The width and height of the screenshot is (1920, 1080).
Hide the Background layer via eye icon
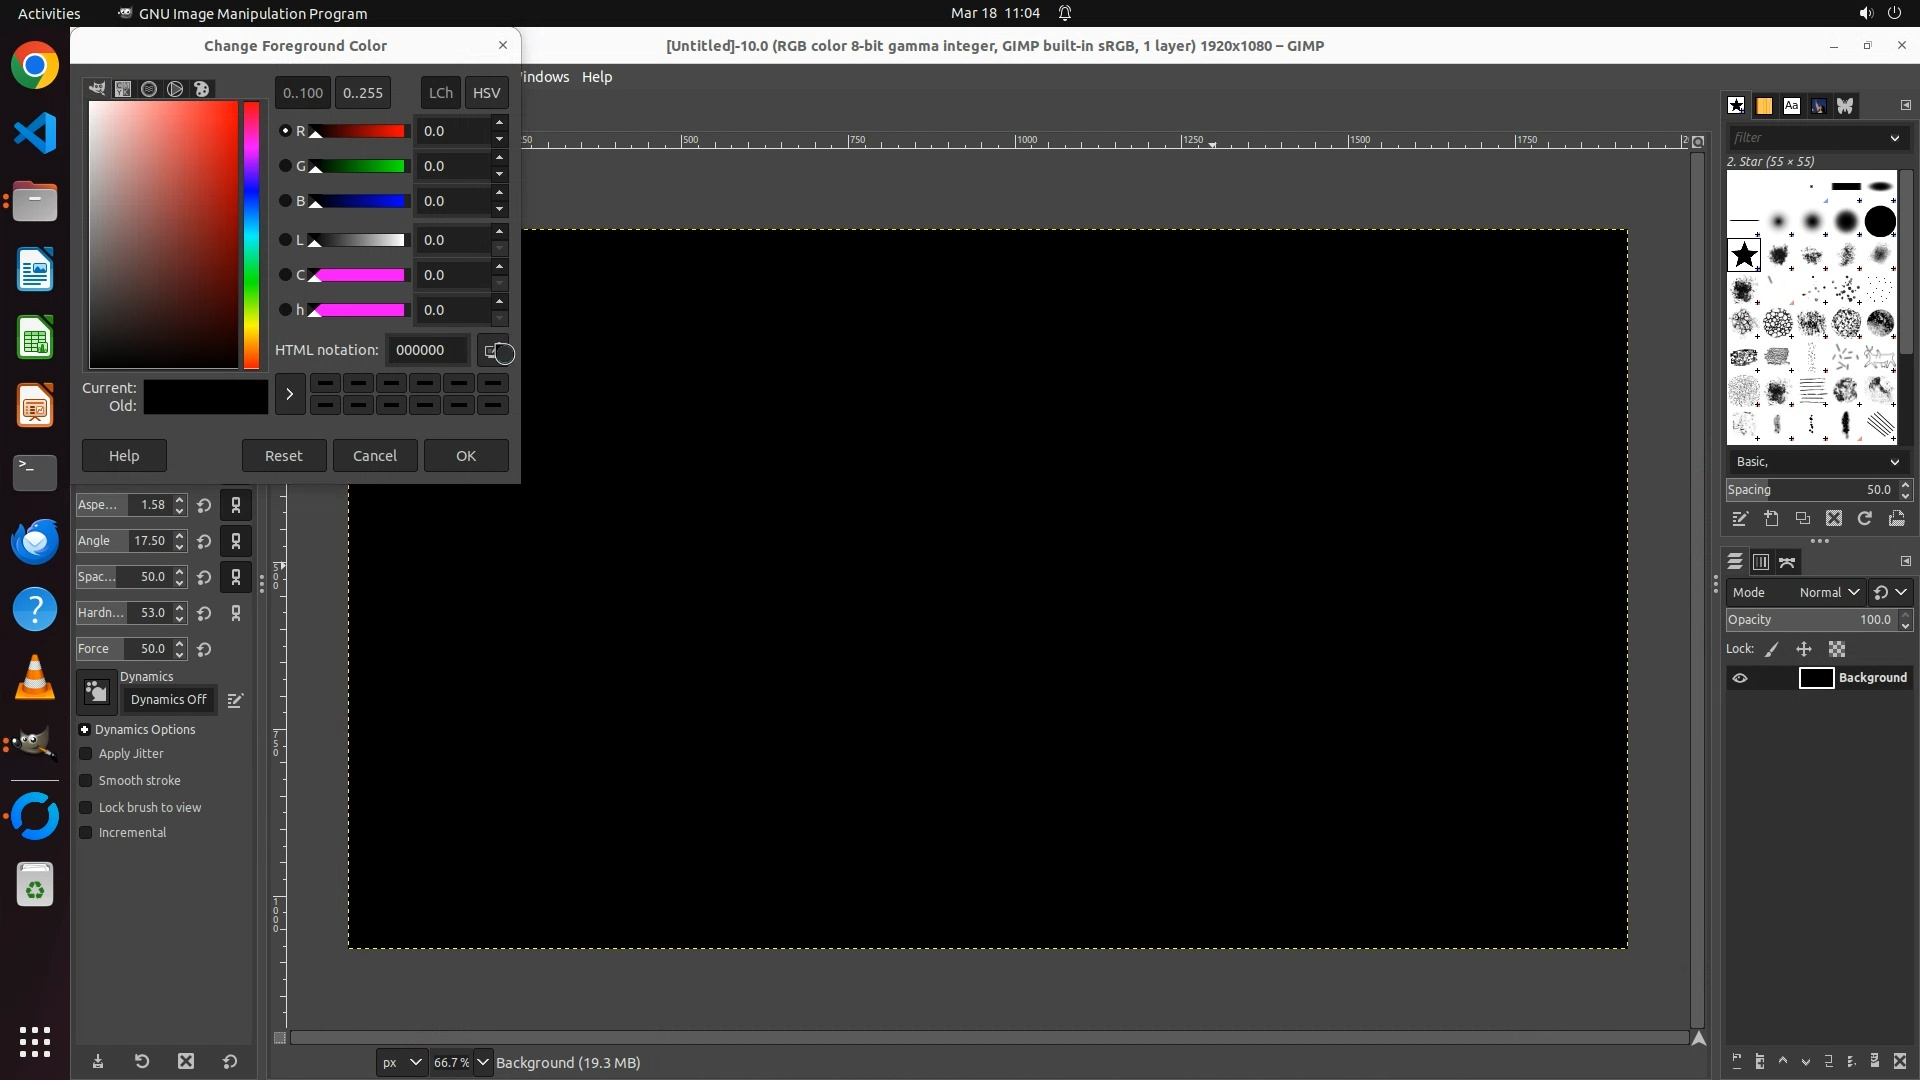coord(1740,678)
